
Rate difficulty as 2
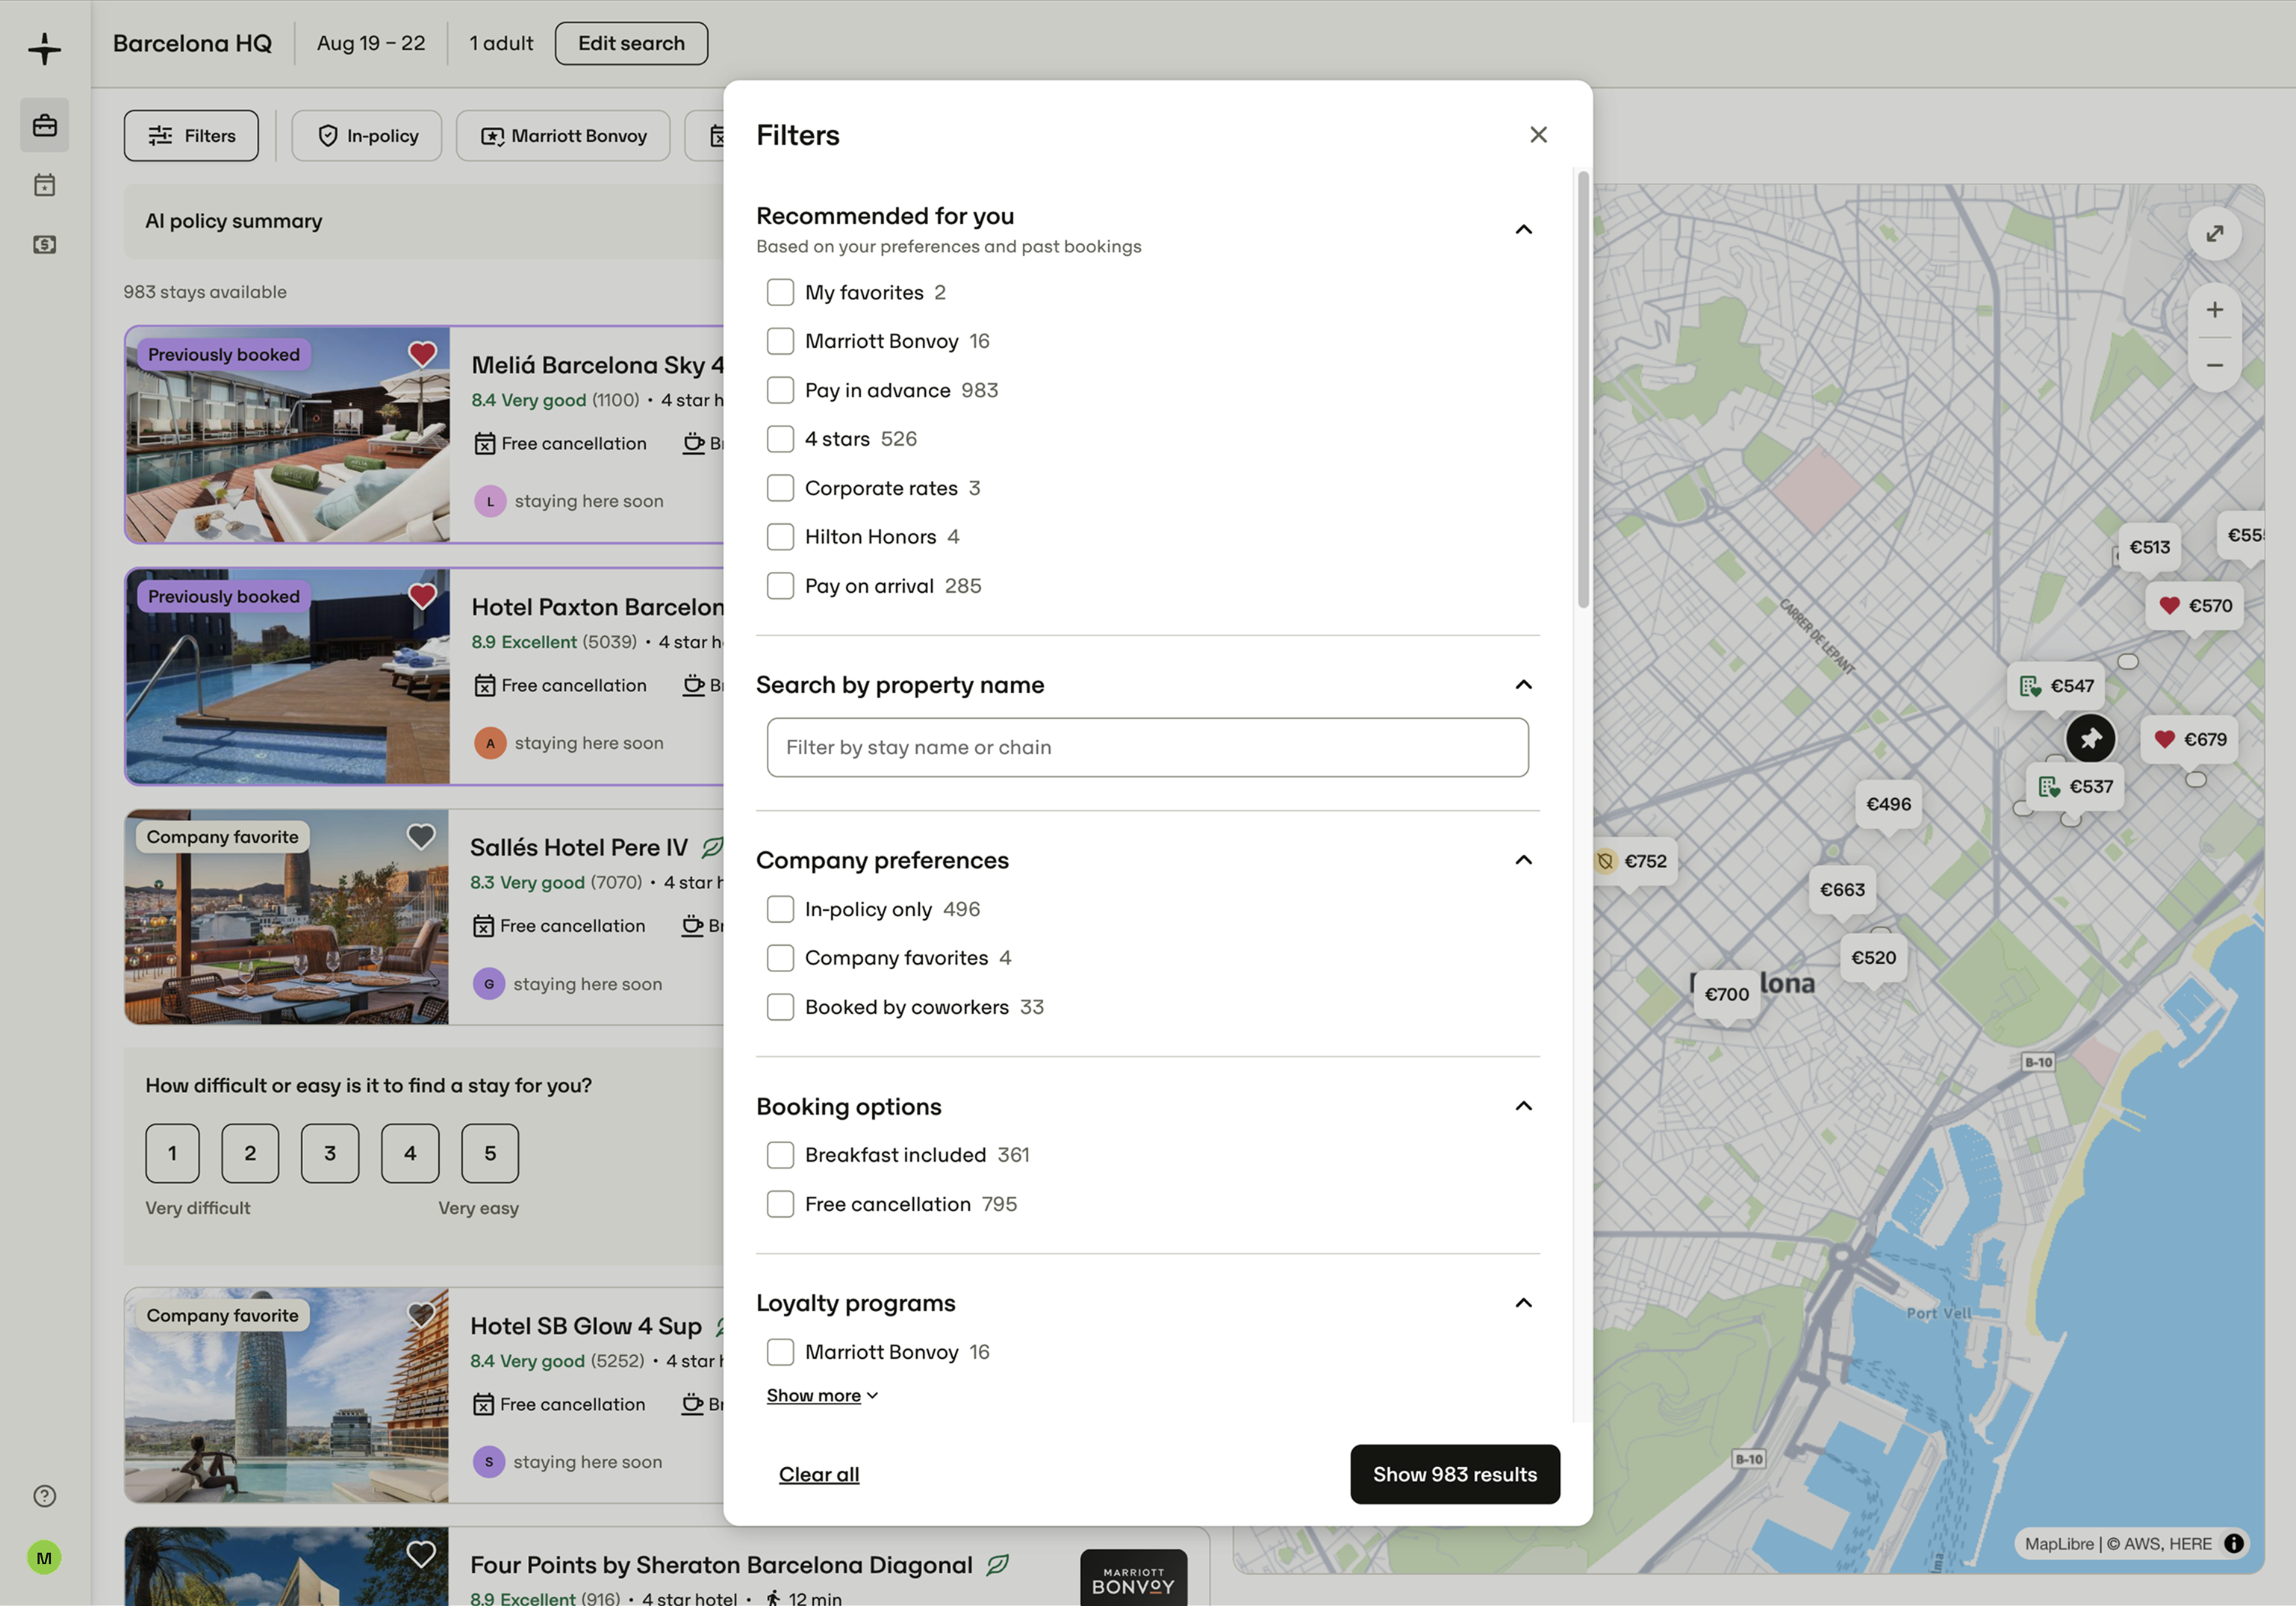250,1153
